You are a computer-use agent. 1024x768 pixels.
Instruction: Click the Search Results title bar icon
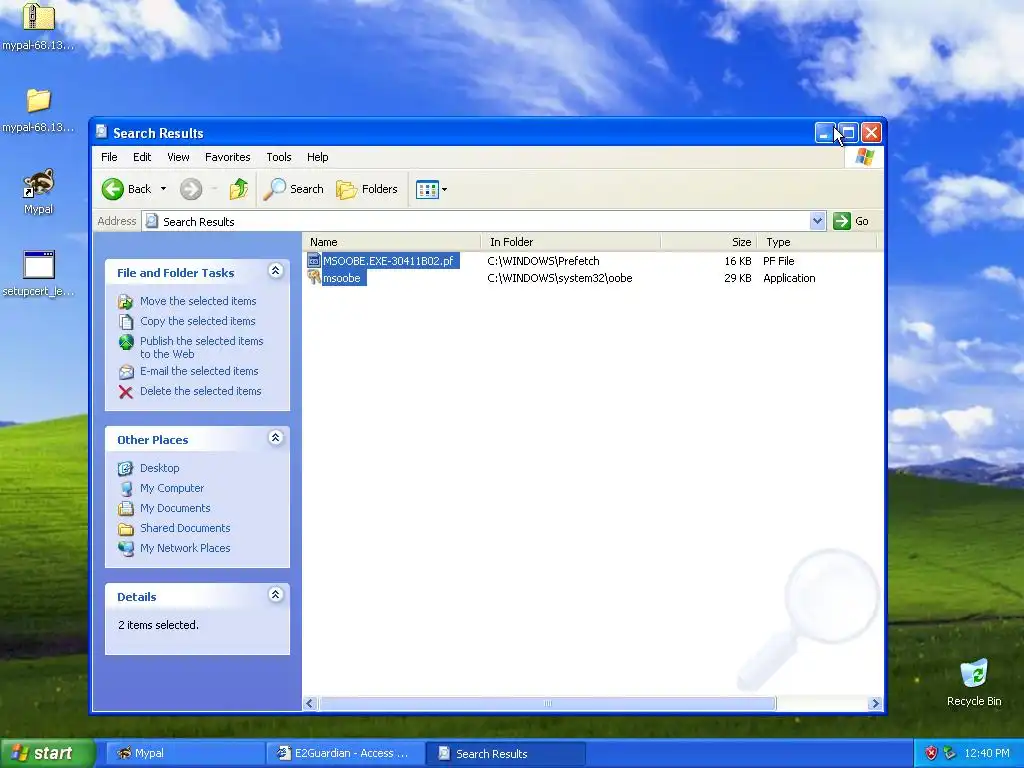point(101,132)
